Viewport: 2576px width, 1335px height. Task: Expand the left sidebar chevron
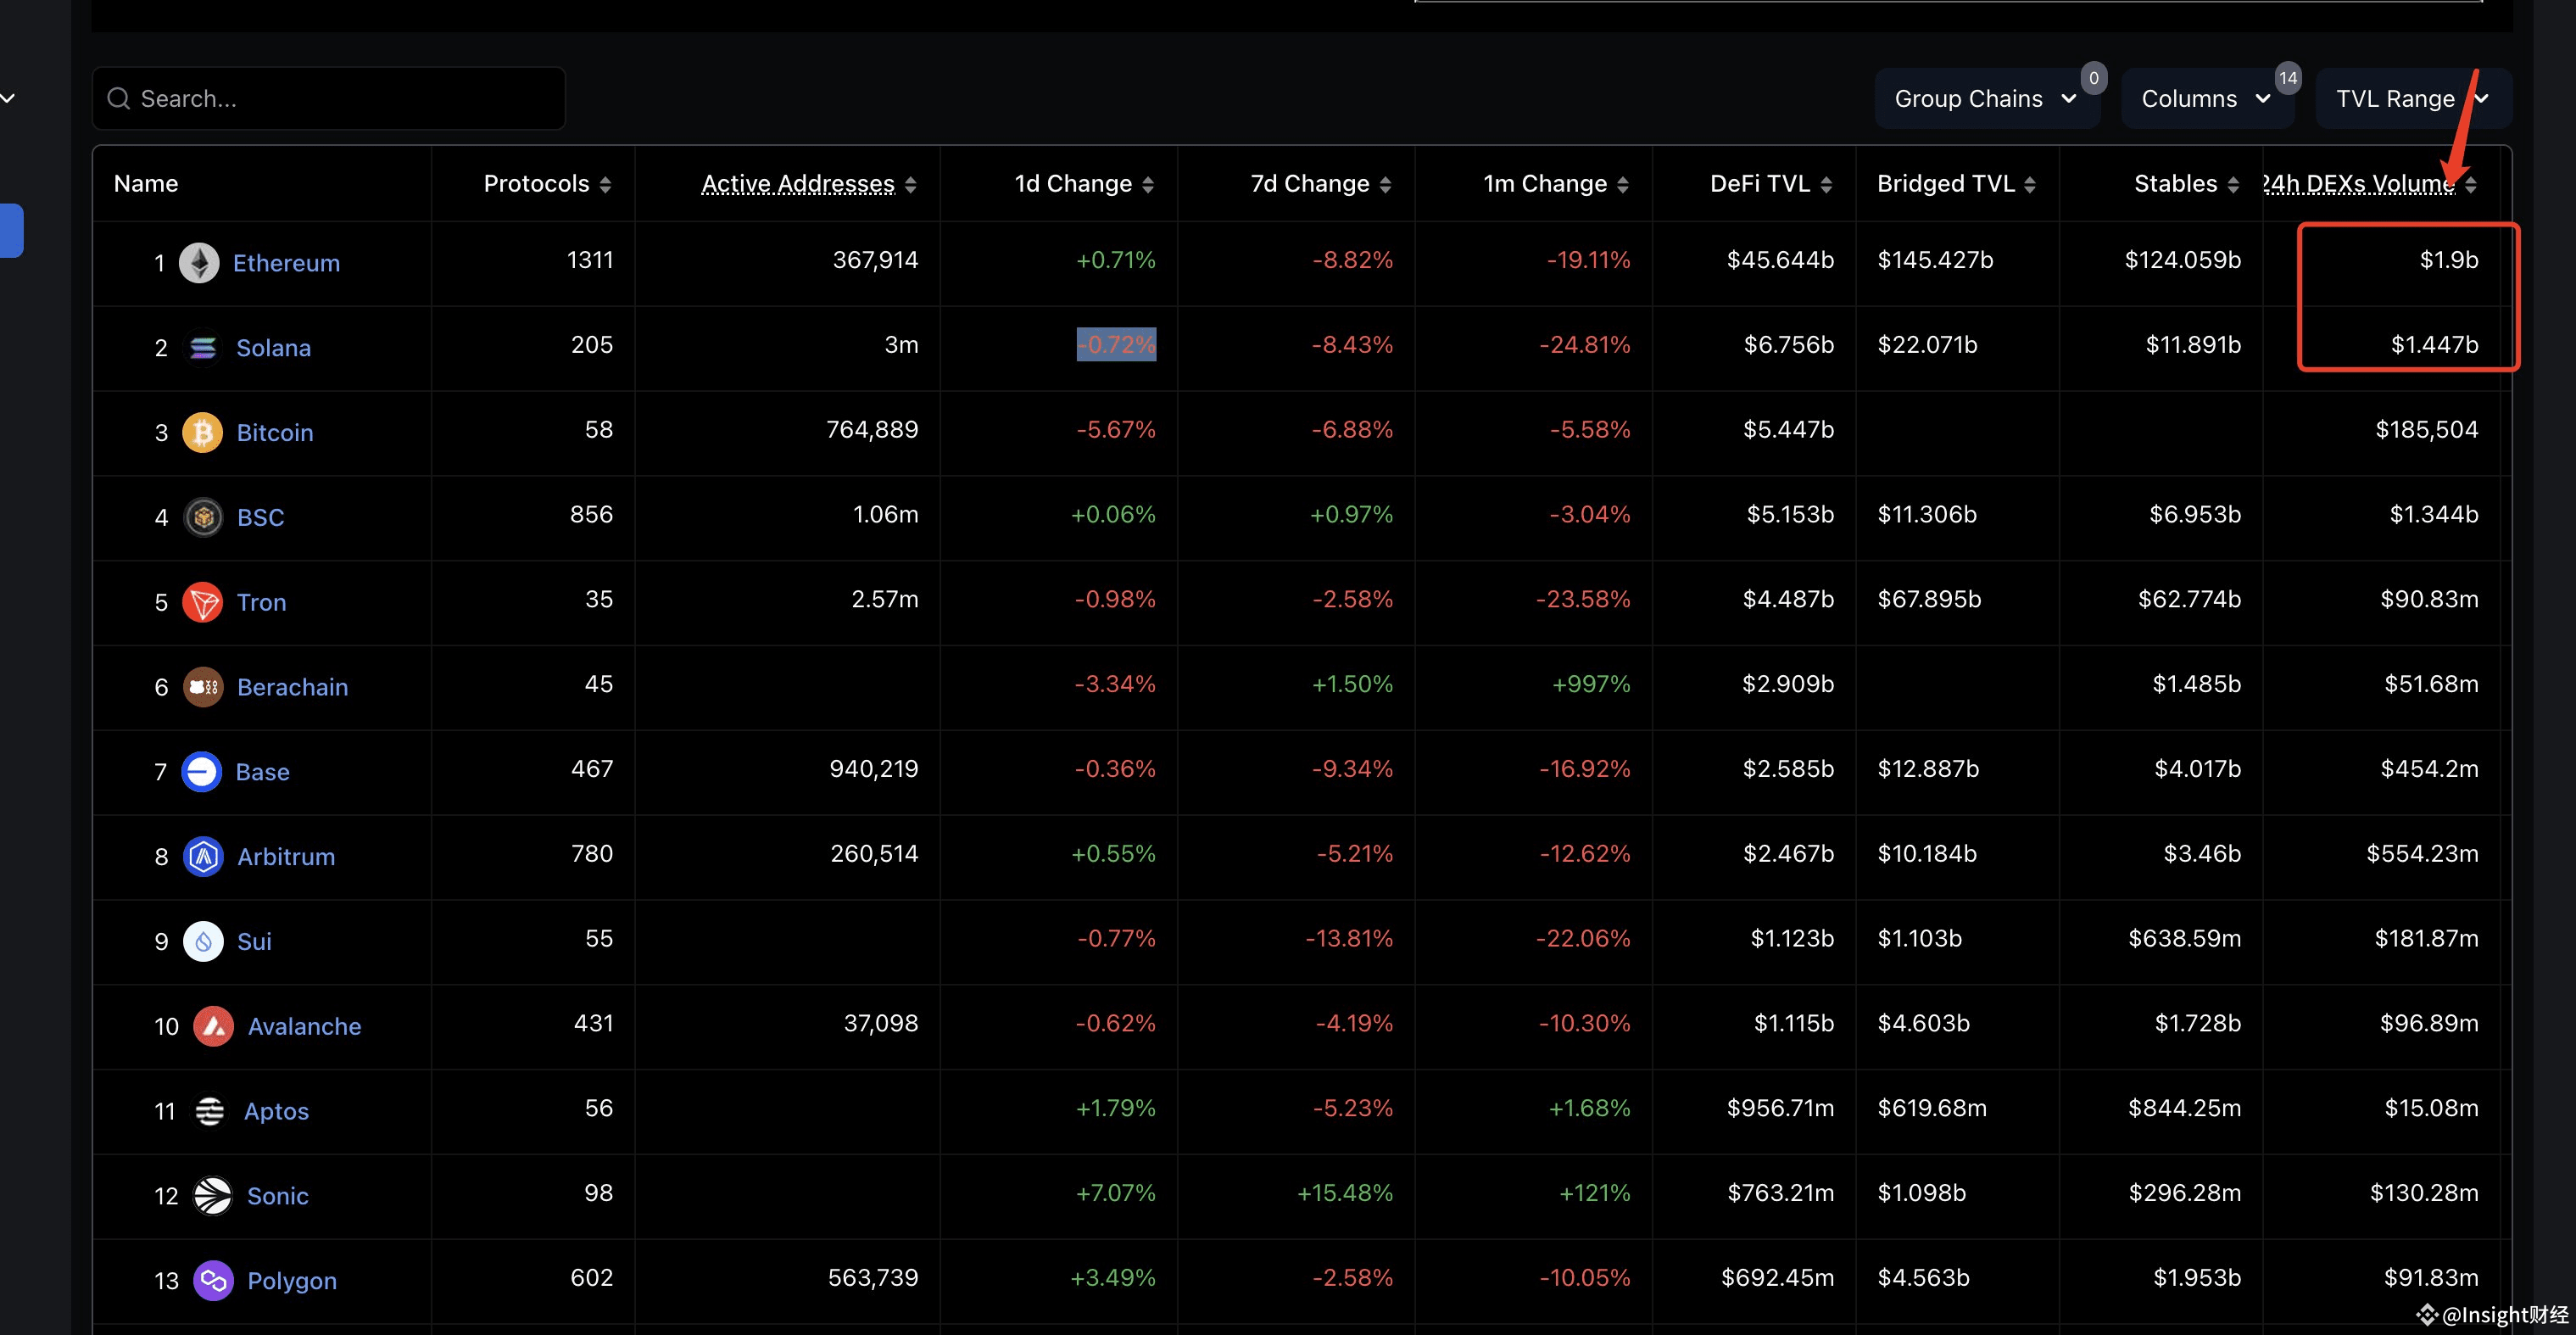click(x=8, y=98)
